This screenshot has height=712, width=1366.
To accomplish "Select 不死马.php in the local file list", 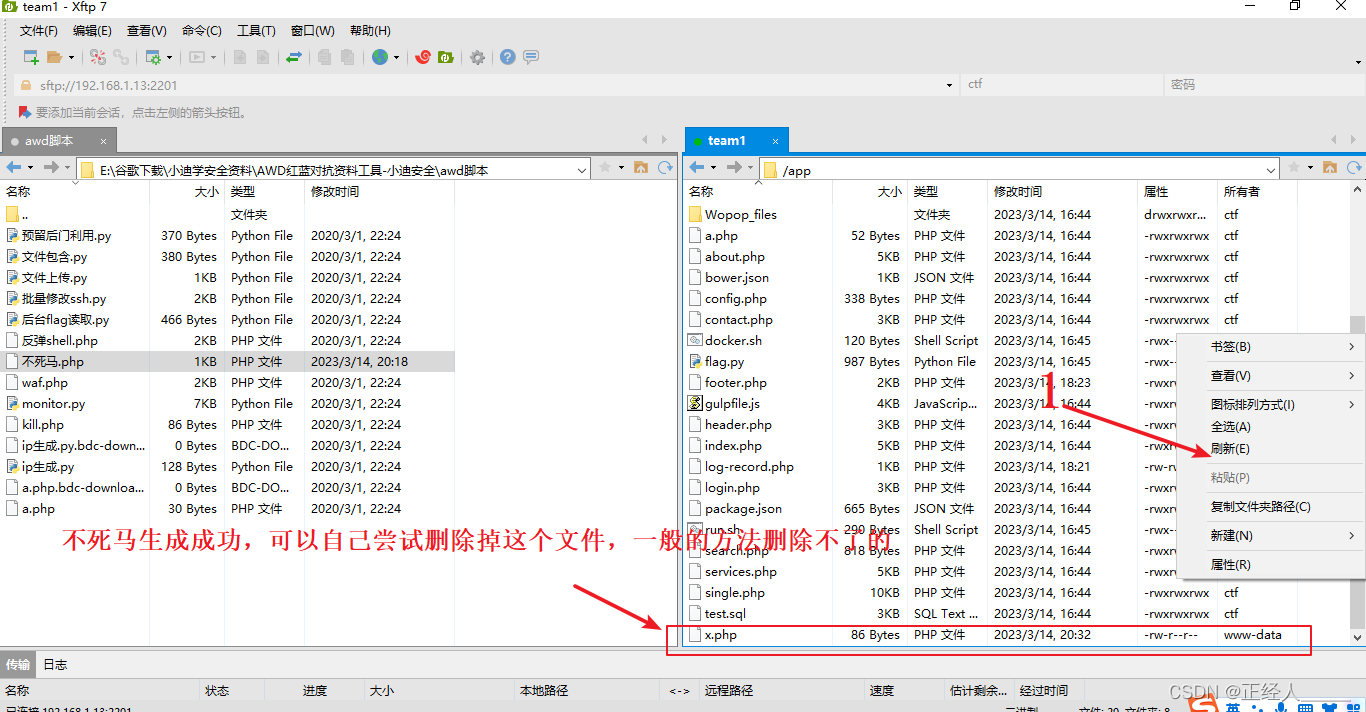I will [52, 362].
